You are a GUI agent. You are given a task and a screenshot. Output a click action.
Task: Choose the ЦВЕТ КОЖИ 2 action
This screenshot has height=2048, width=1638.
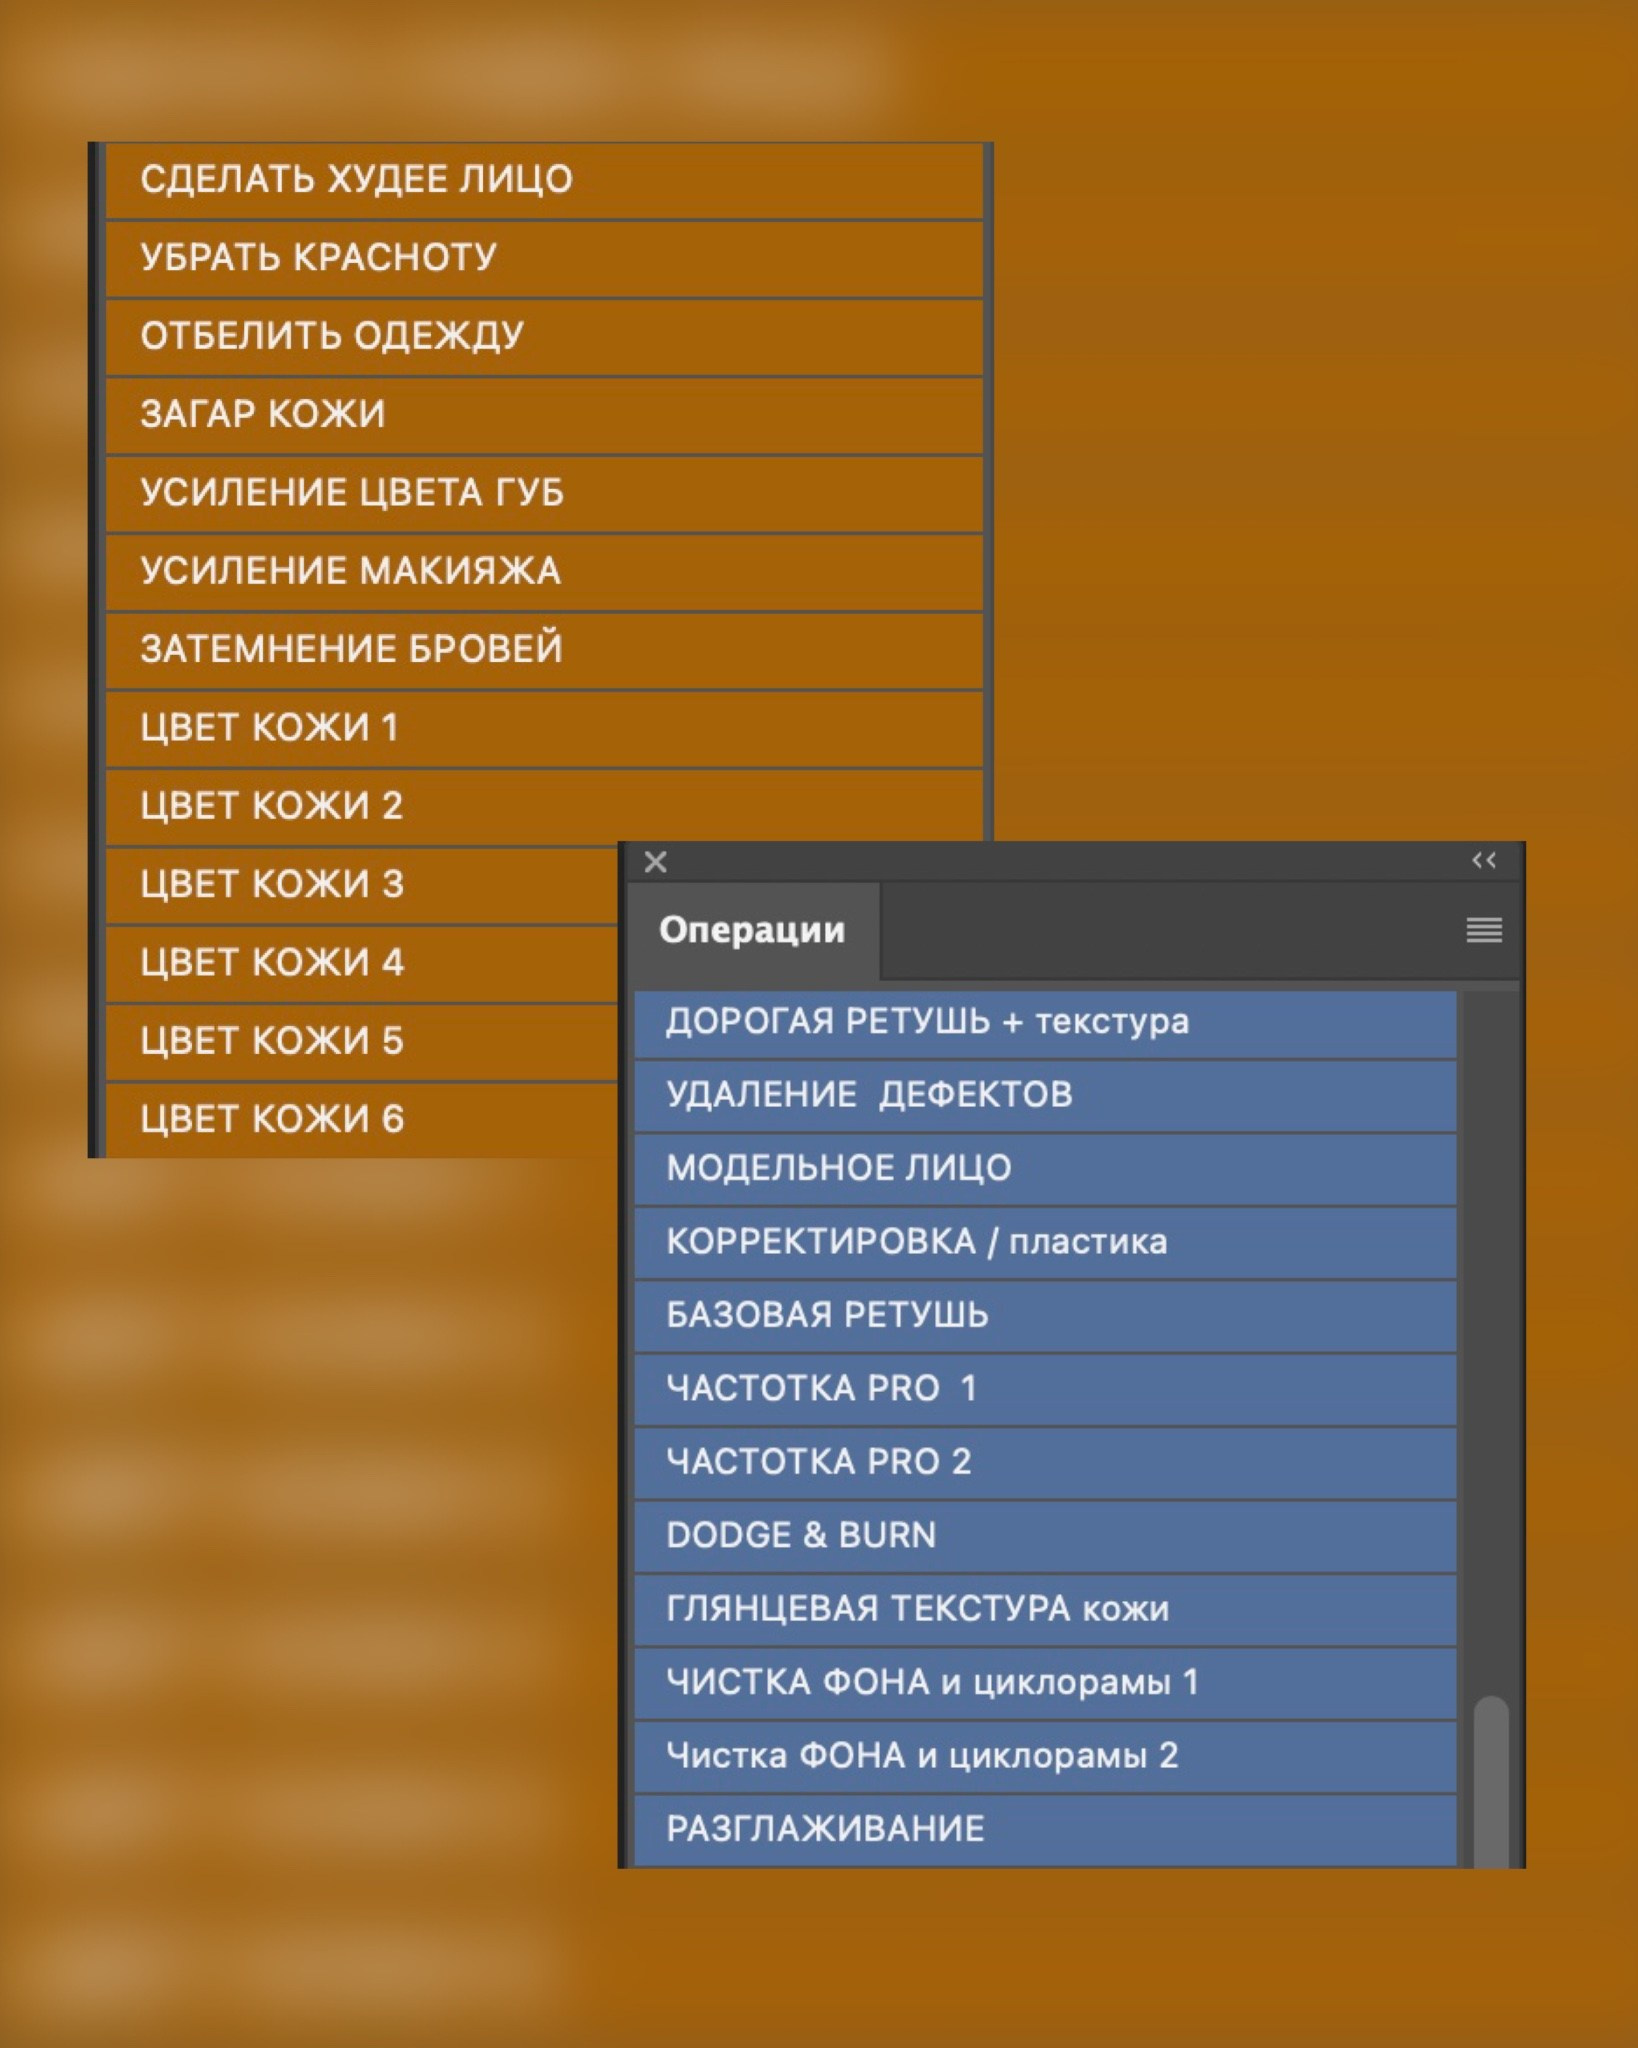click(x=544, y=806)
